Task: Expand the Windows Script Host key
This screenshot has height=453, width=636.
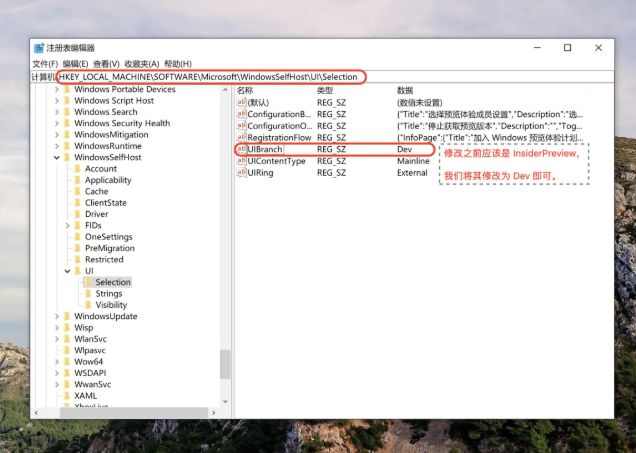Action: (x=57, y=101)
